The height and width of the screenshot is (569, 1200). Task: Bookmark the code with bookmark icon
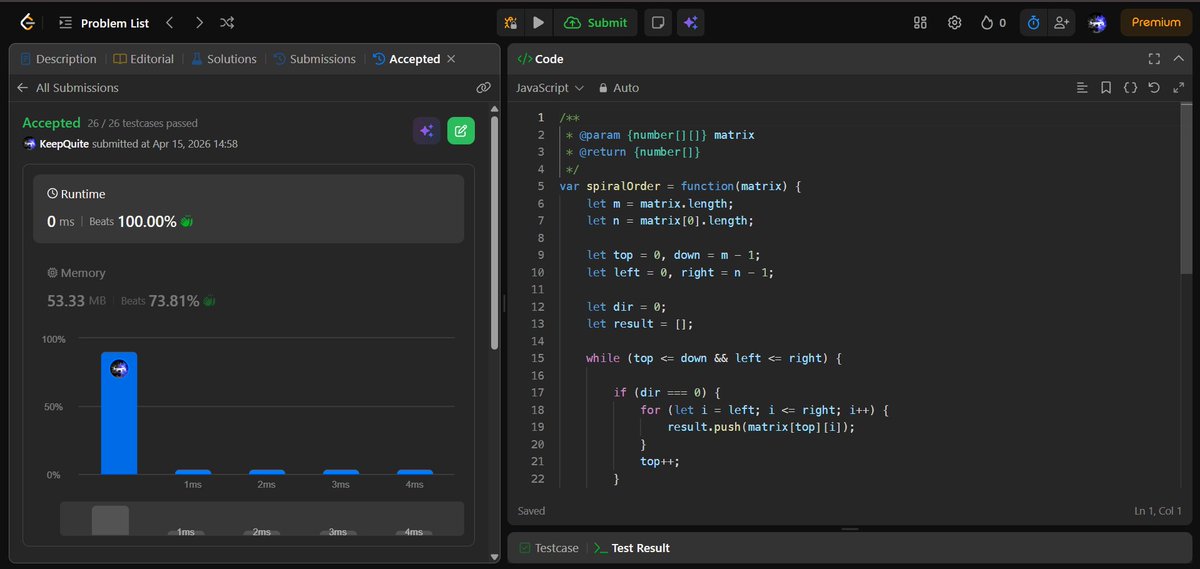coord(1106,88)
